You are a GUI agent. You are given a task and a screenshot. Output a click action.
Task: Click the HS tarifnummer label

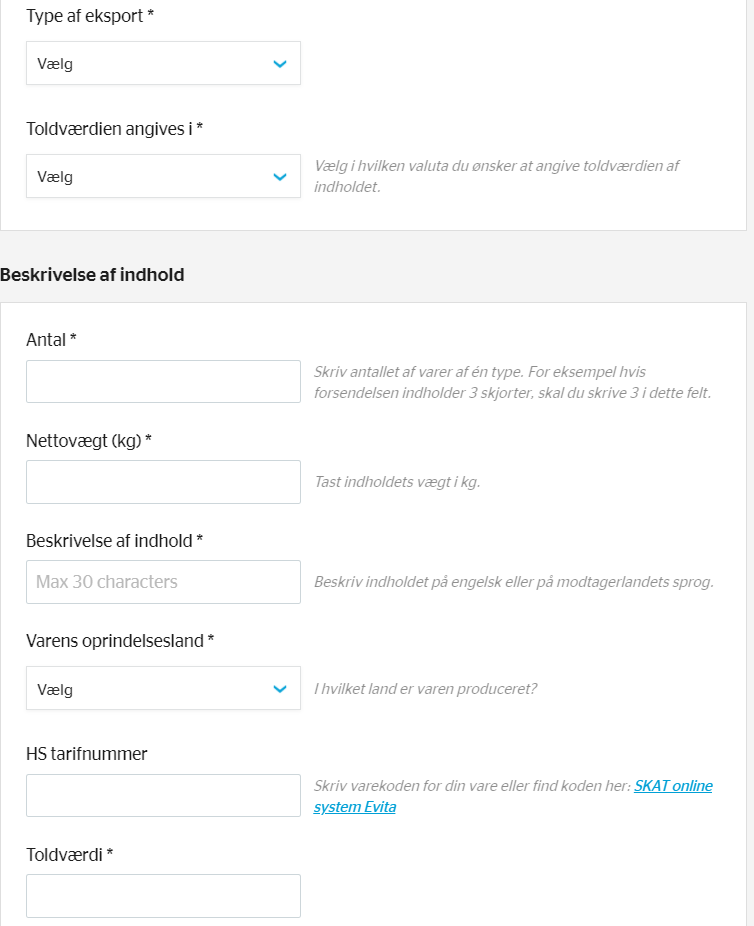pyautogui.click(x=87, y=754)
